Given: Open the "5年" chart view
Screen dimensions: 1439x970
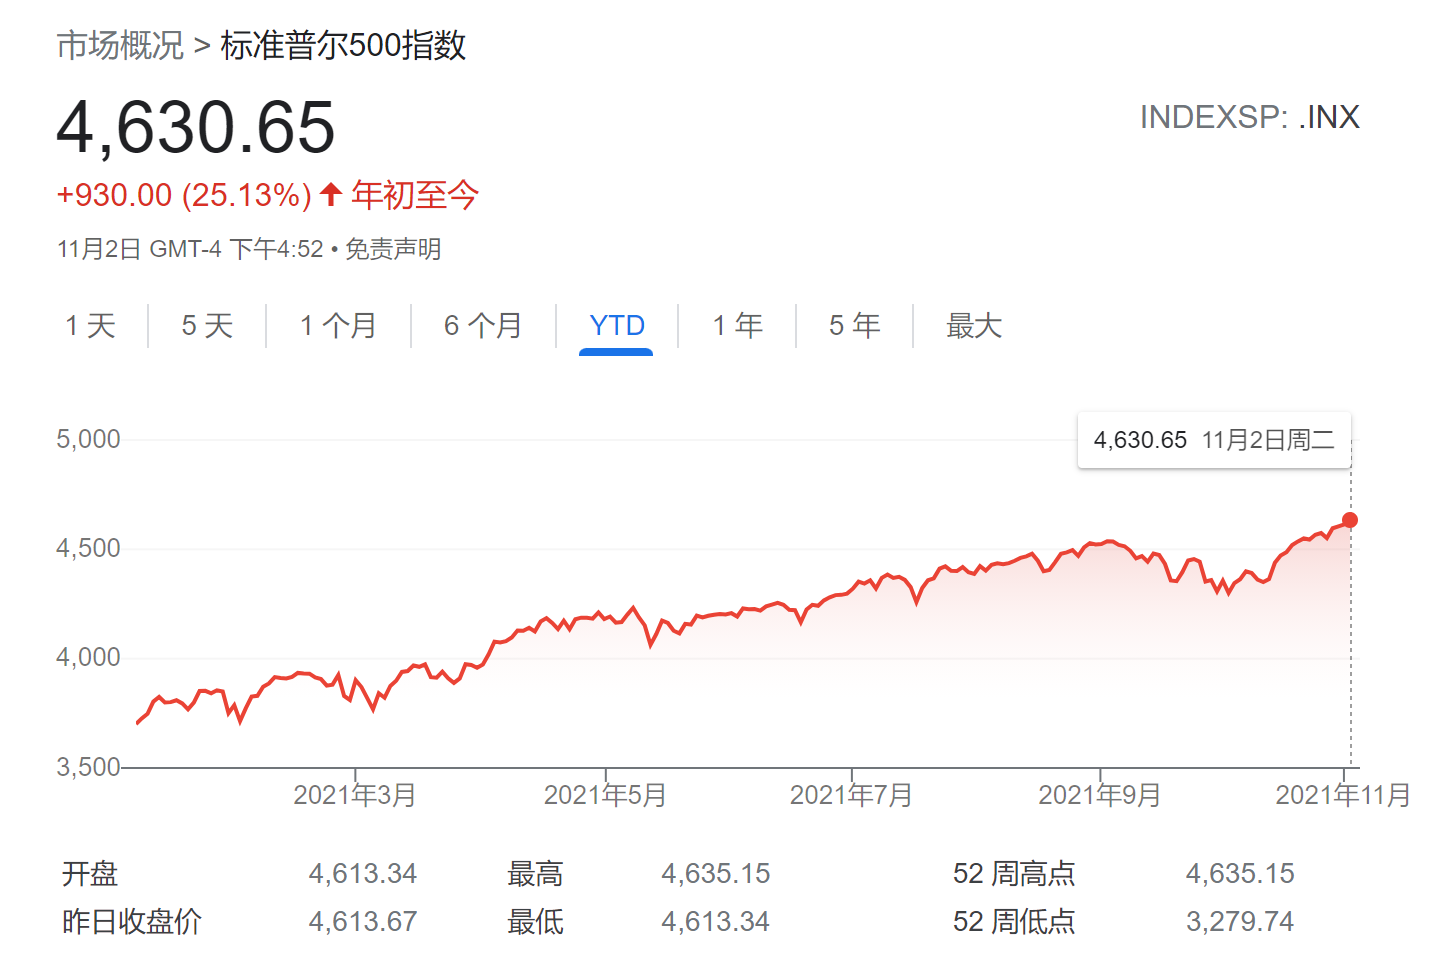Looking at the screenshot, I should [854, 326].
